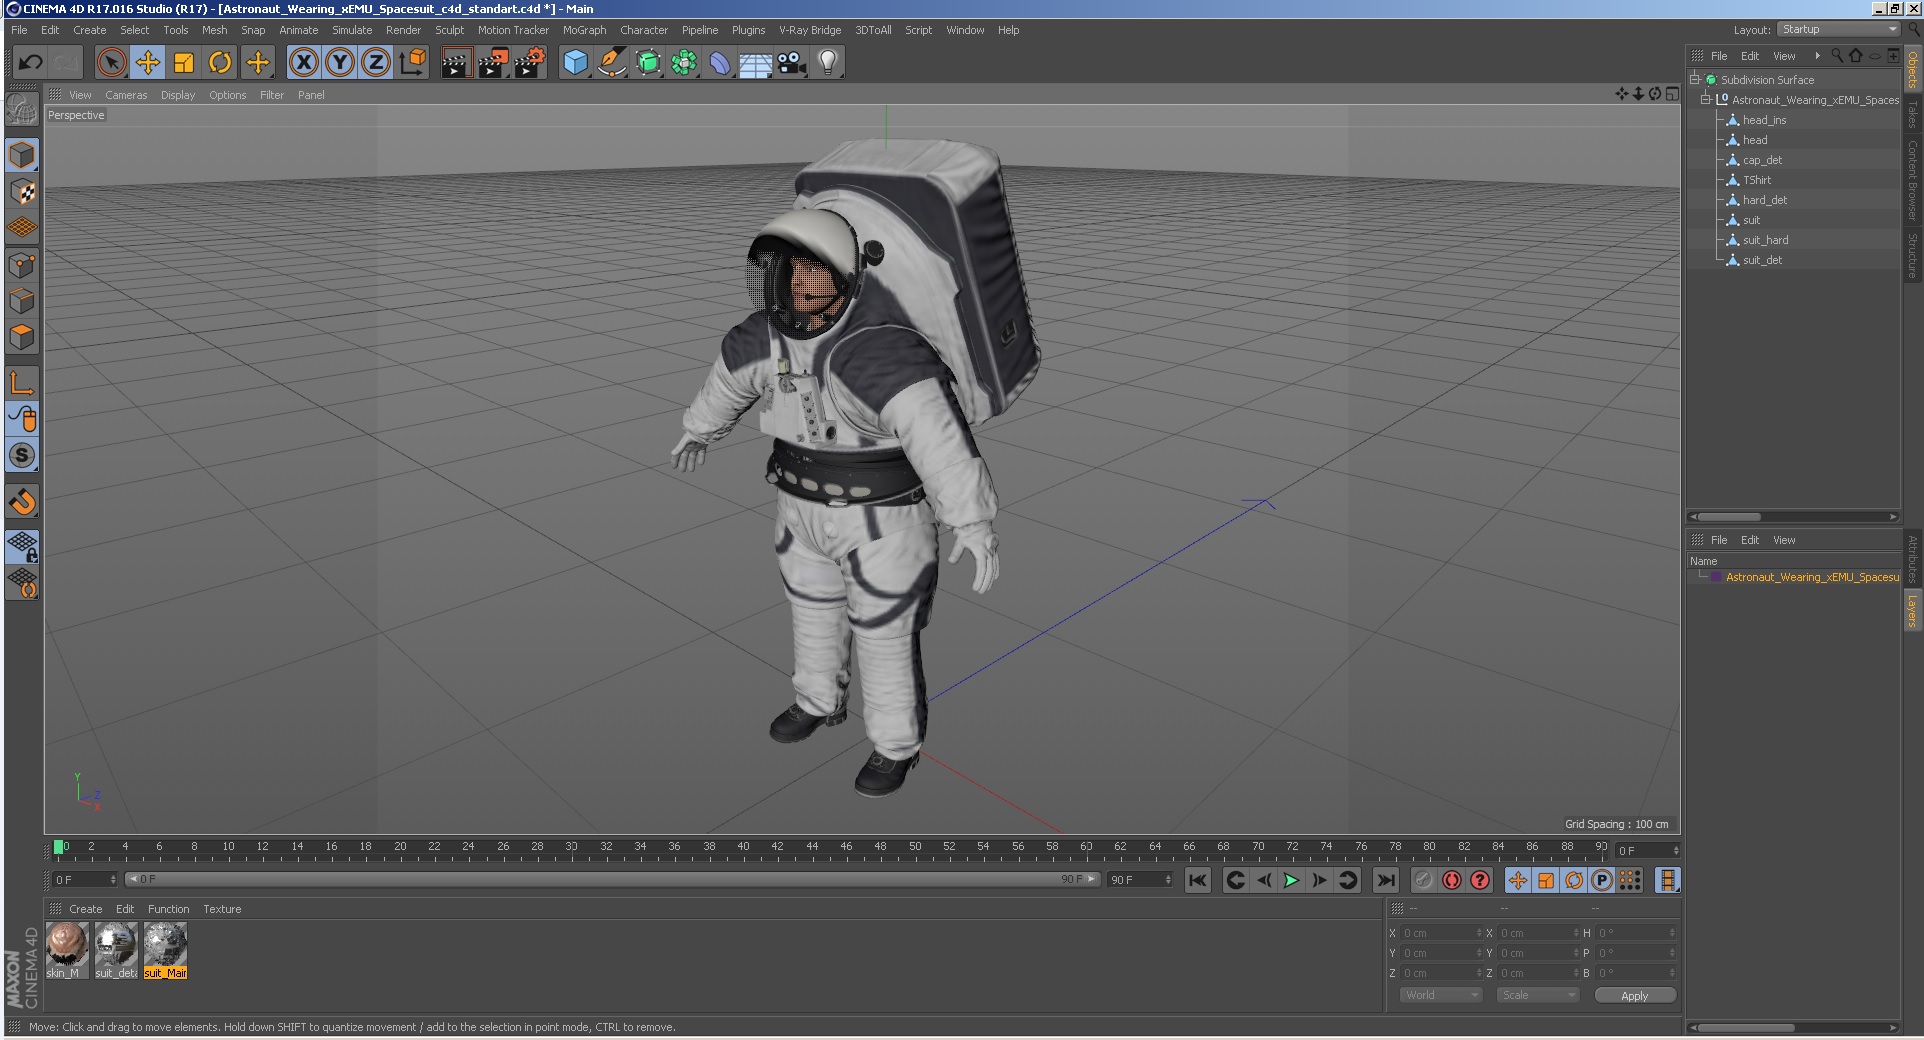1924x1040 pixels.
Task: Open the MoGraph menu
Action: click(584, 30)
